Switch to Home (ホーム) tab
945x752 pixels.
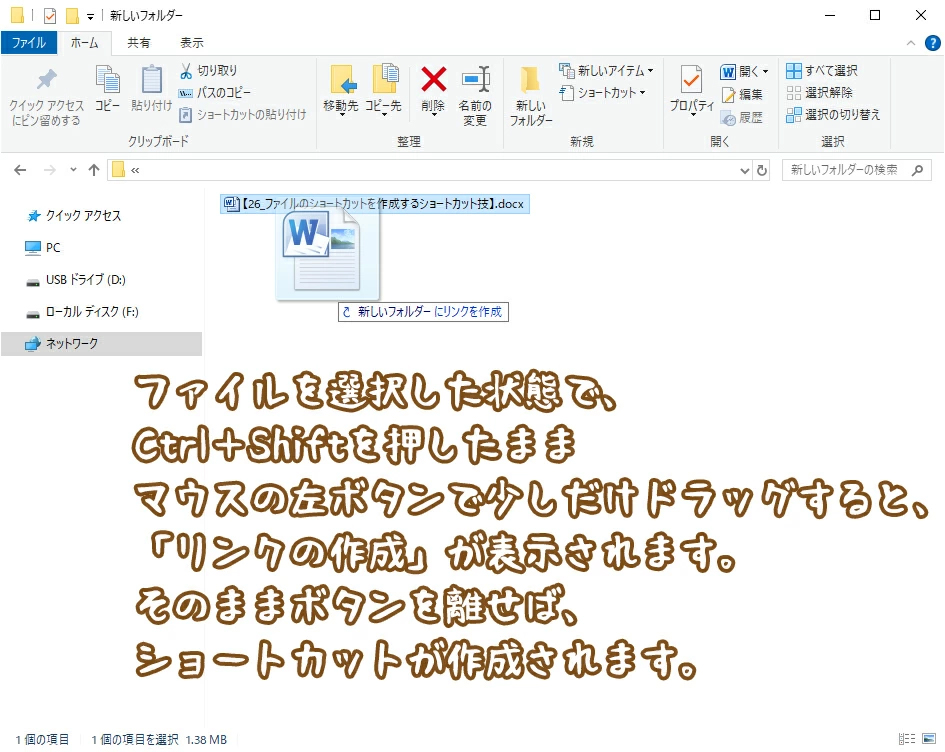[x=84, y=43]
